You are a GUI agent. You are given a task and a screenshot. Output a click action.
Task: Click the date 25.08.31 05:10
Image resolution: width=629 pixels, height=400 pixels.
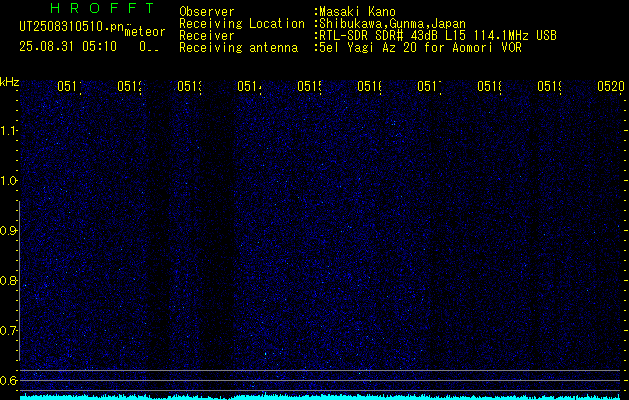pyautogui.click(x=68, y=47)
